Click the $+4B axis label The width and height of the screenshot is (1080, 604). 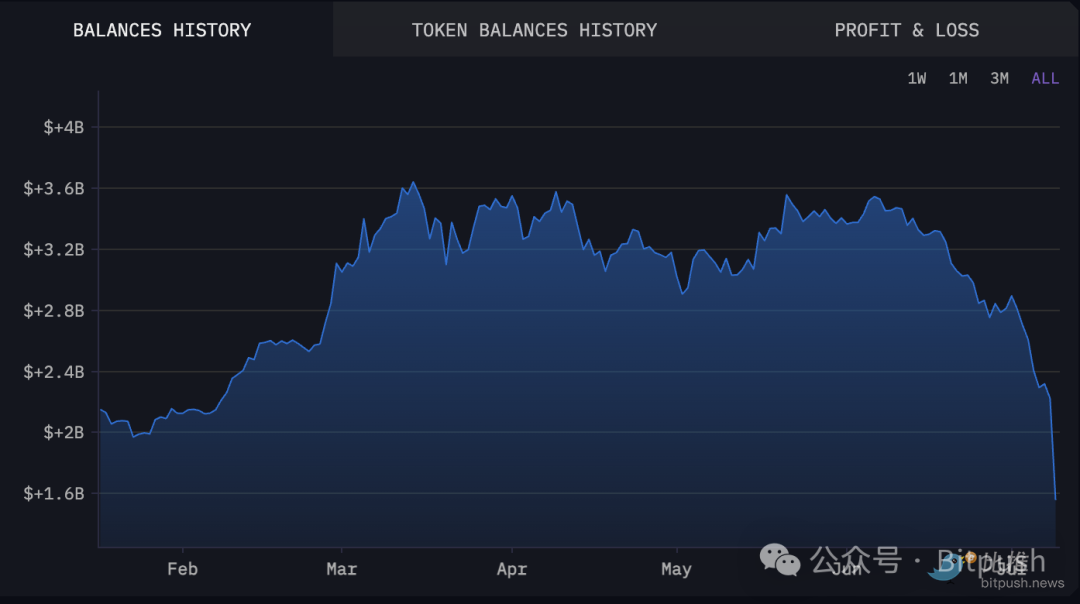tap(66, 127)
